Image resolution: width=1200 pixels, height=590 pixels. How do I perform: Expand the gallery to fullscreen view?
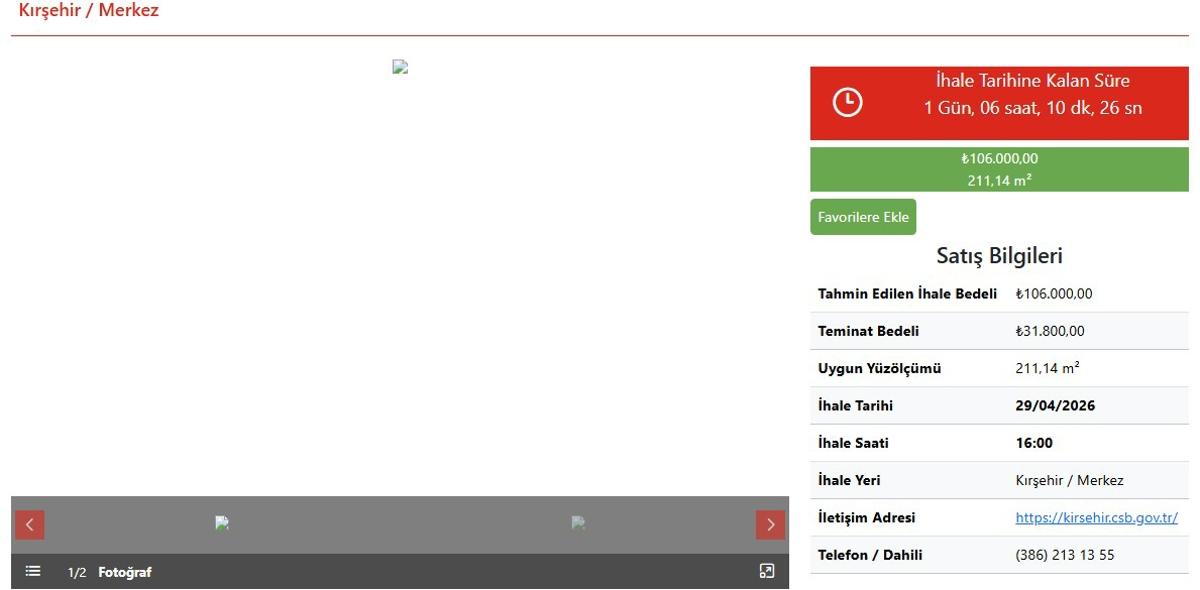(x=767, y=572)
